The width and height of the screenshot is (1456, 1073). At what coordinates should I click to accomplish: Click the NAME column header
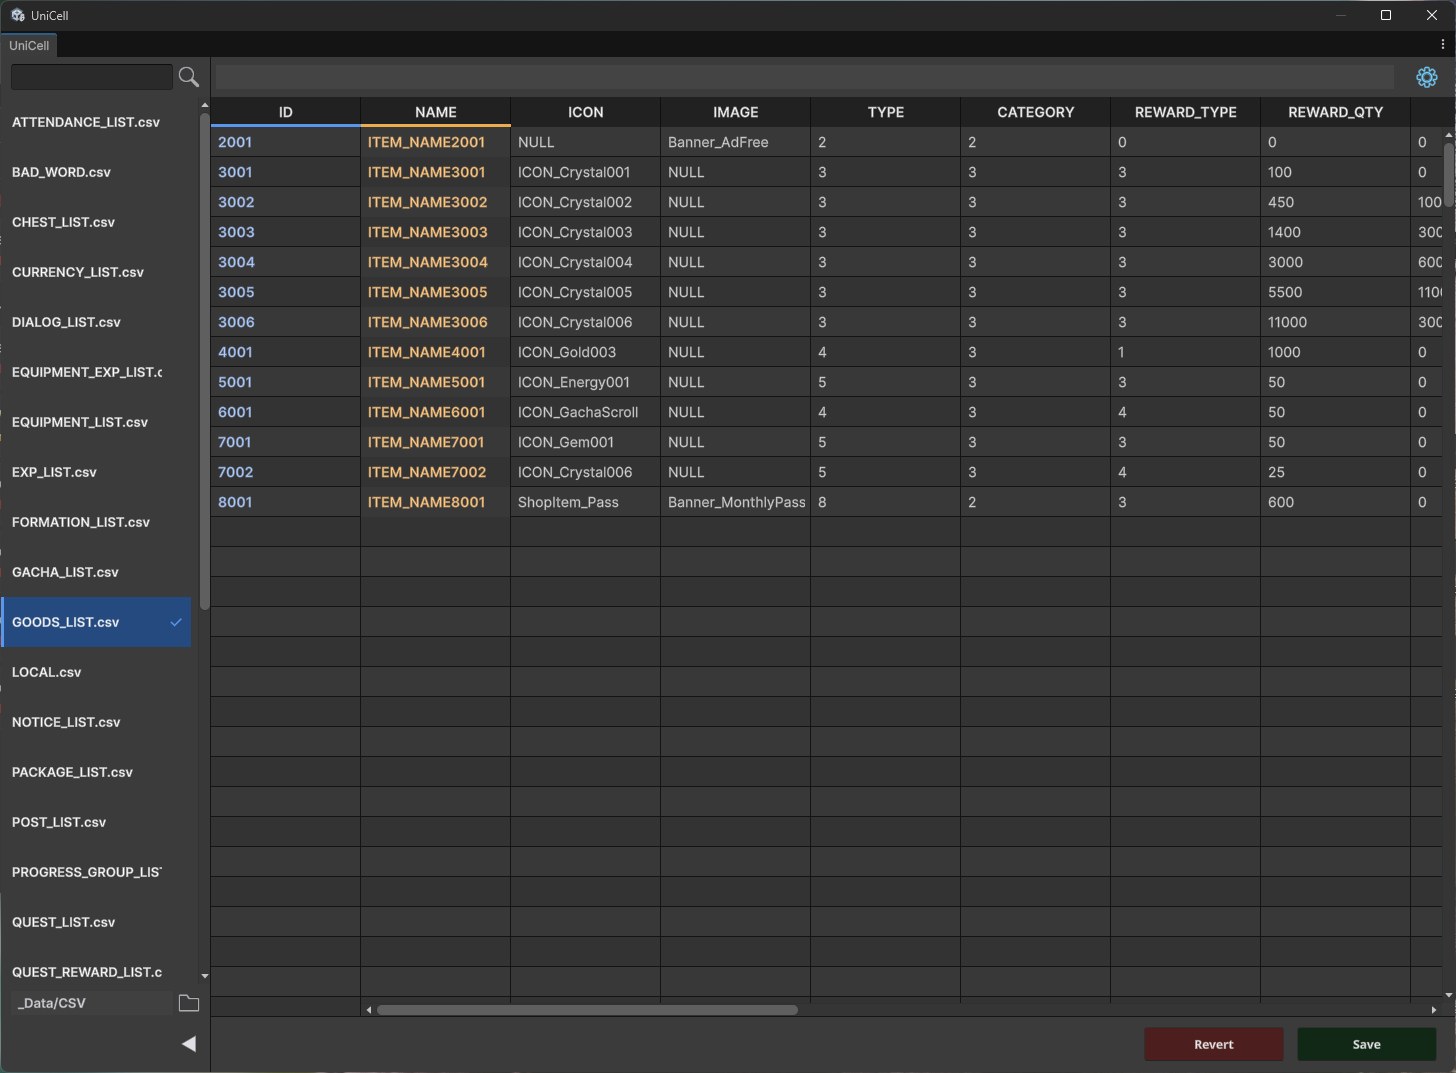(435, 112)
